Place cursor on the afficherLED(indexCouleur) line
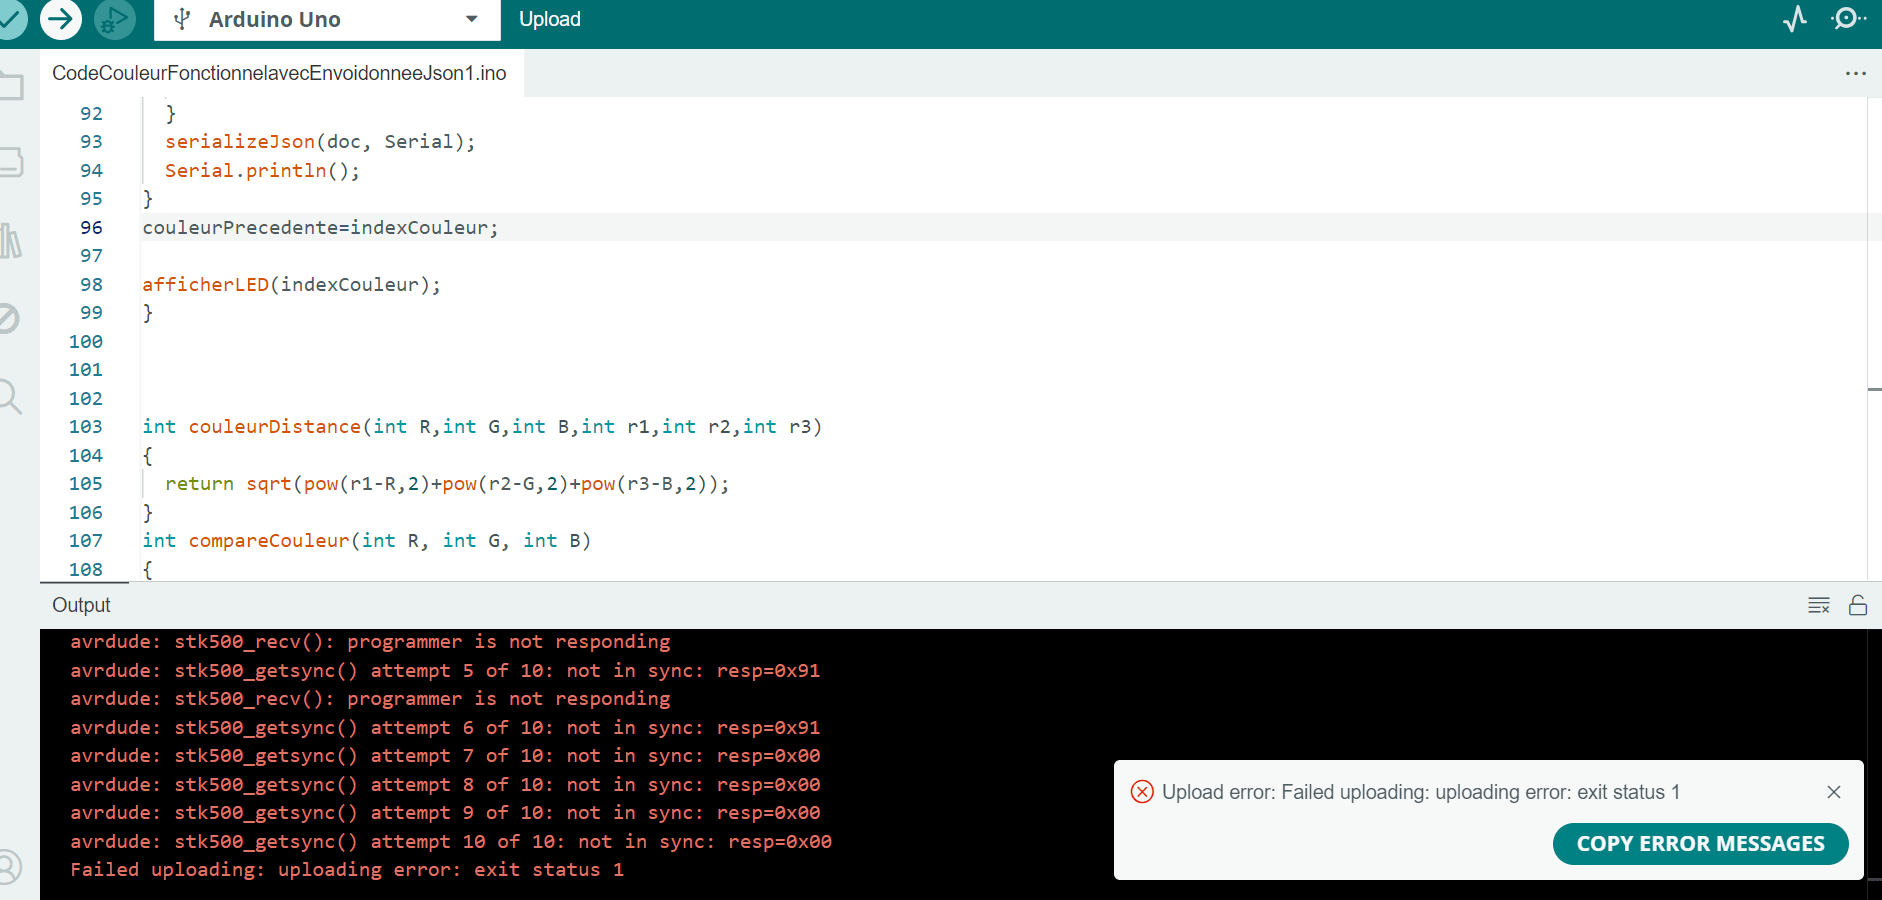The width and height of the screenshot is (1882, 900). click(290, 285)
